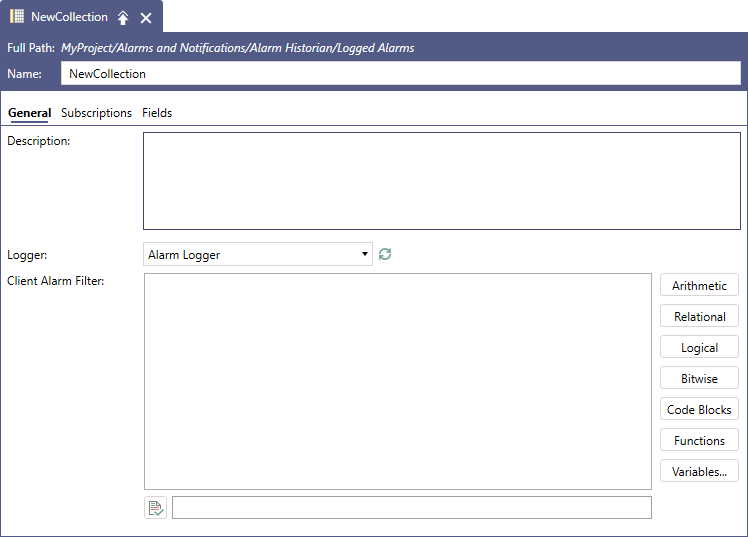Click the validate expression icon below the filter
Image resolution: width=748 pixels, height=537 pixels.
pos(156,507)
